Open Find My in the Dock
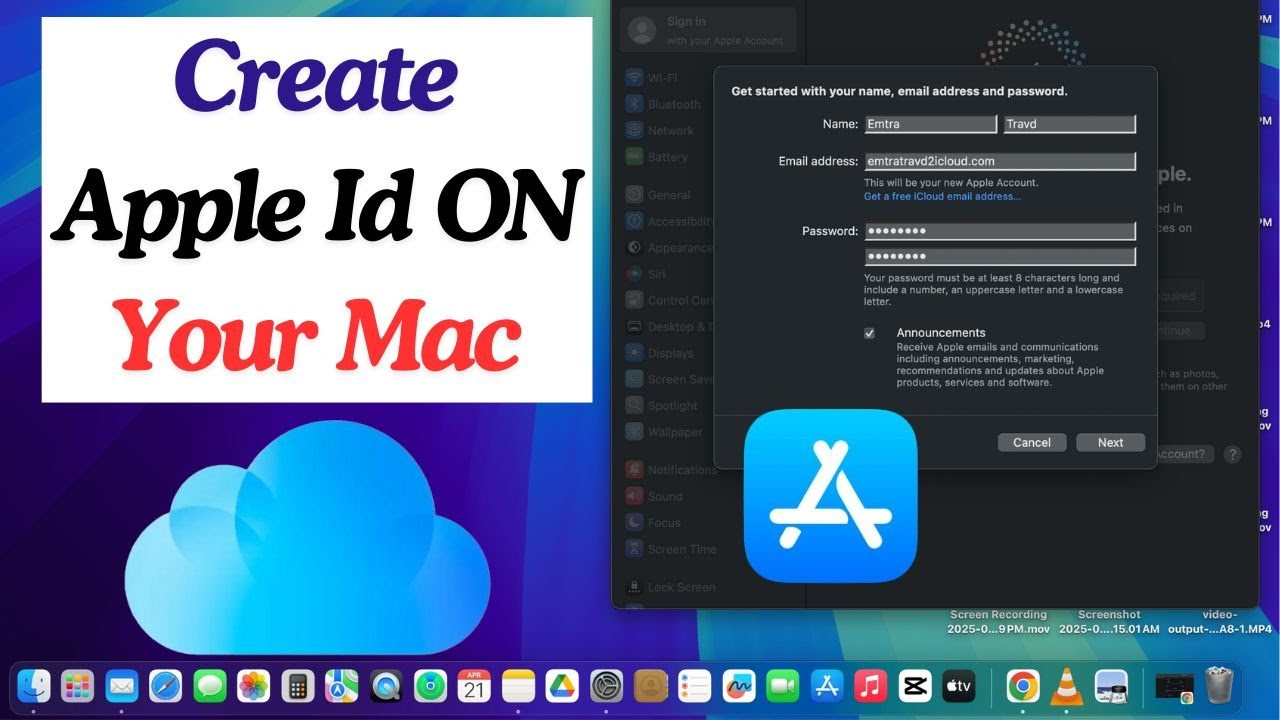This screenshot has height=720, width=1280. (x=430, y=686)
